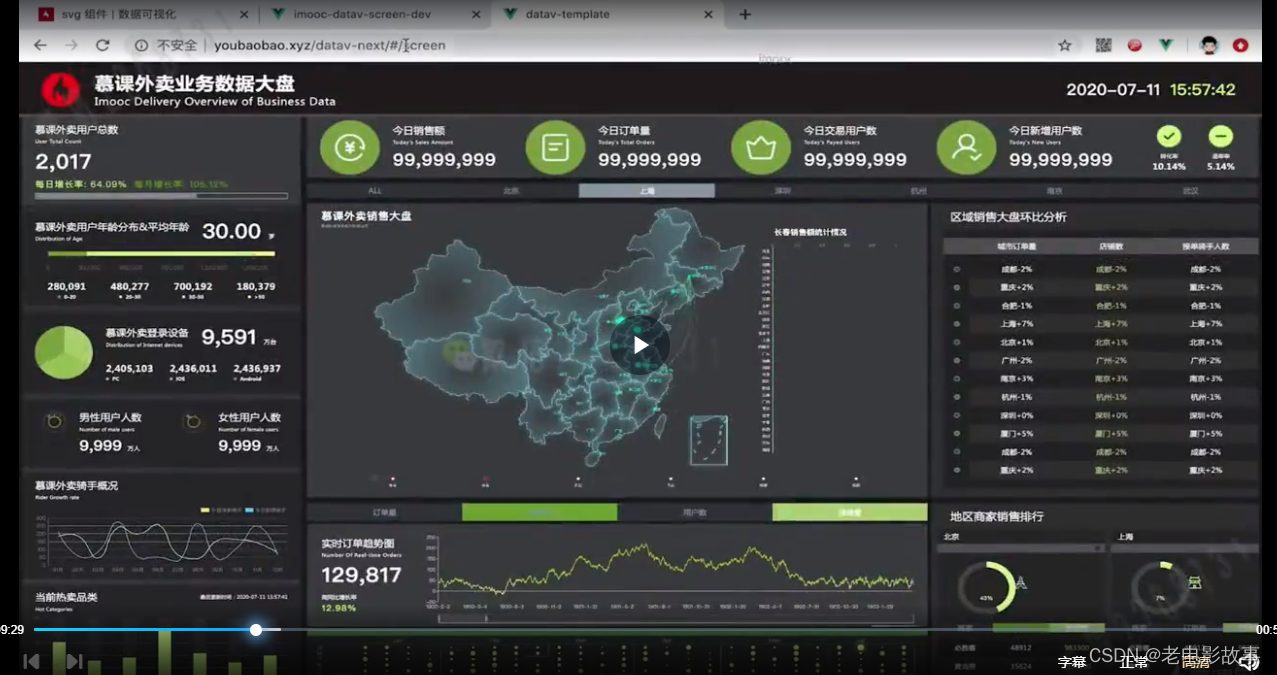Click 上海+7% in the 城市订单量 column
This screenshot has width=1277, height=675.
click(x=1016, y=324)
